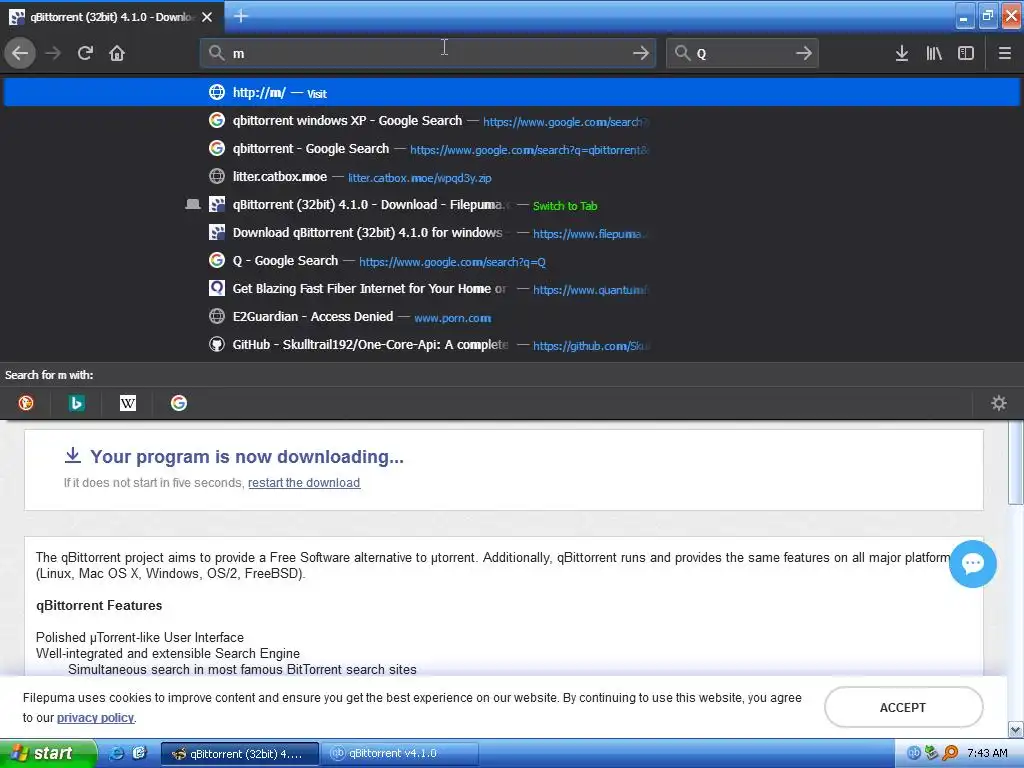Open the Library bookmarks and history icon
The height and width of the screenshot is (768, 1024).
tap(934, 53)
